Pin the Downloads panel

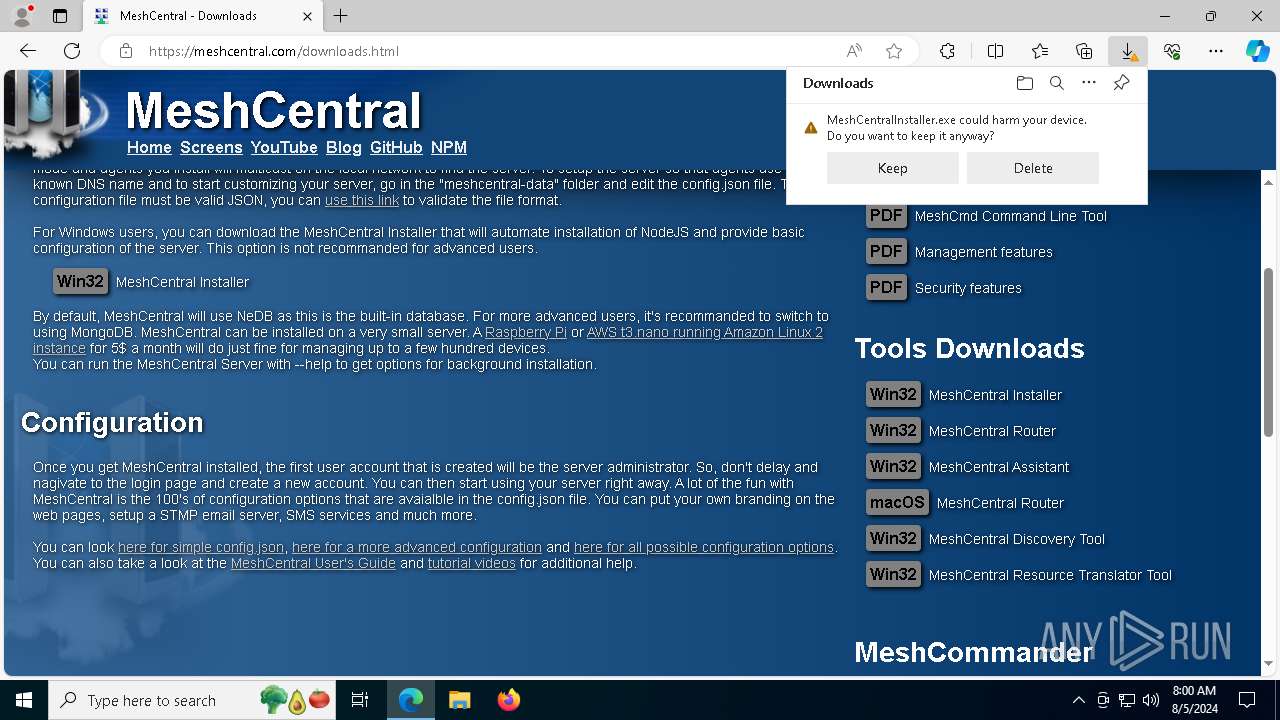[x=1122, y=83]
